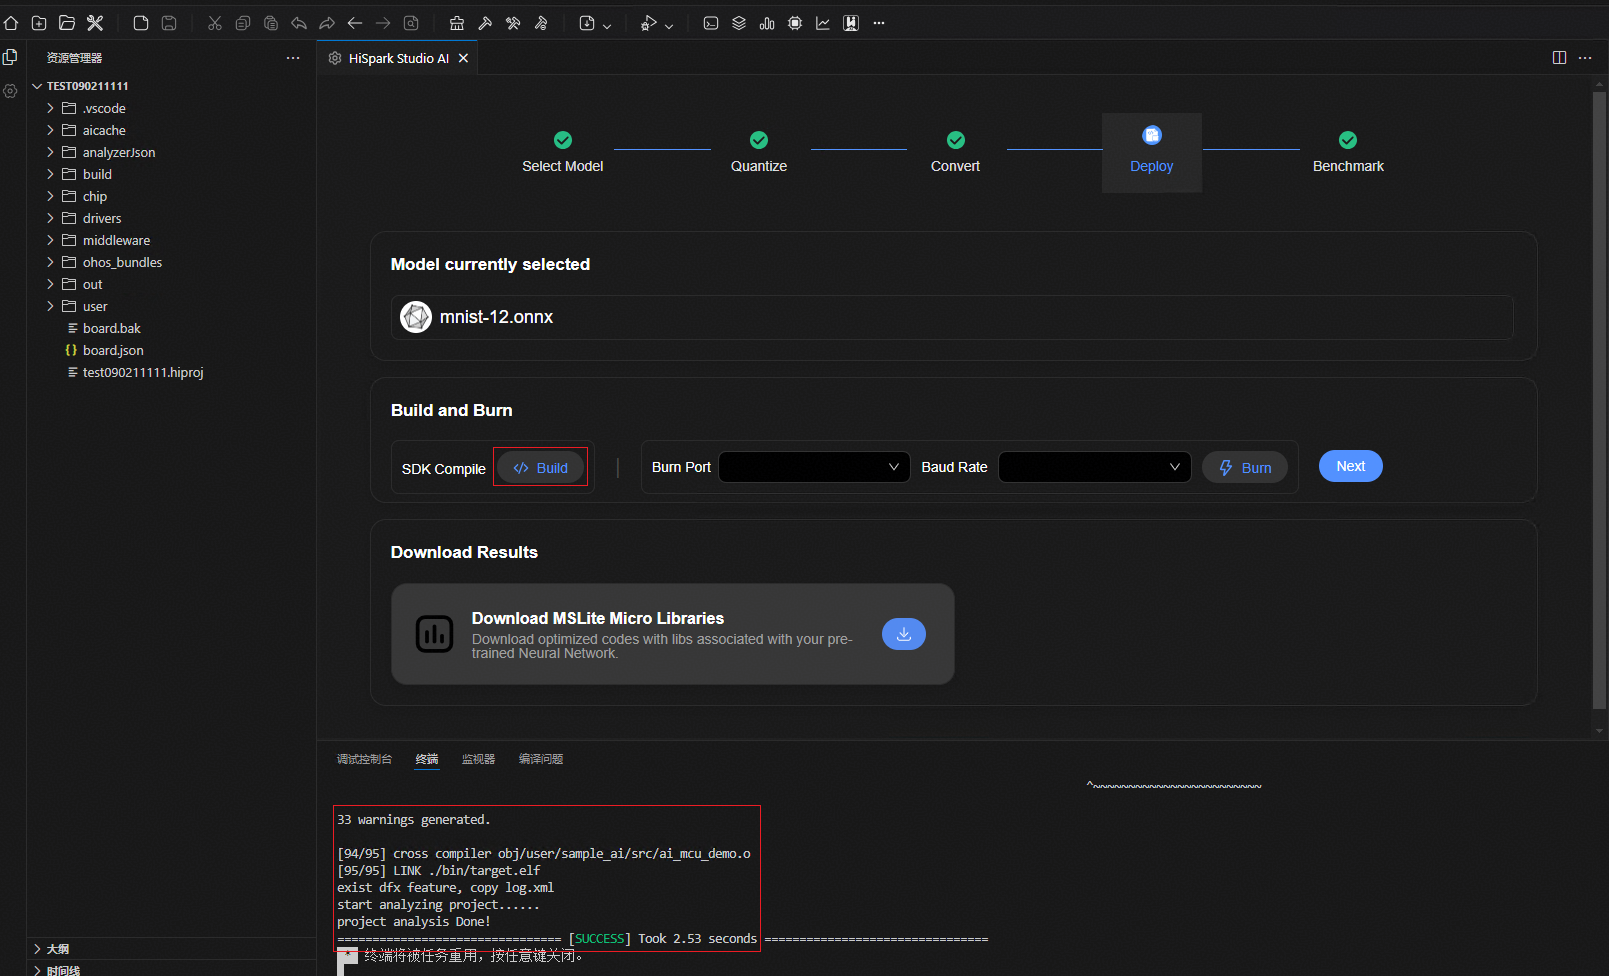Create a new file from the toolbar
Viewport: 1609px width, 976px height.
(x=141, y=23)
